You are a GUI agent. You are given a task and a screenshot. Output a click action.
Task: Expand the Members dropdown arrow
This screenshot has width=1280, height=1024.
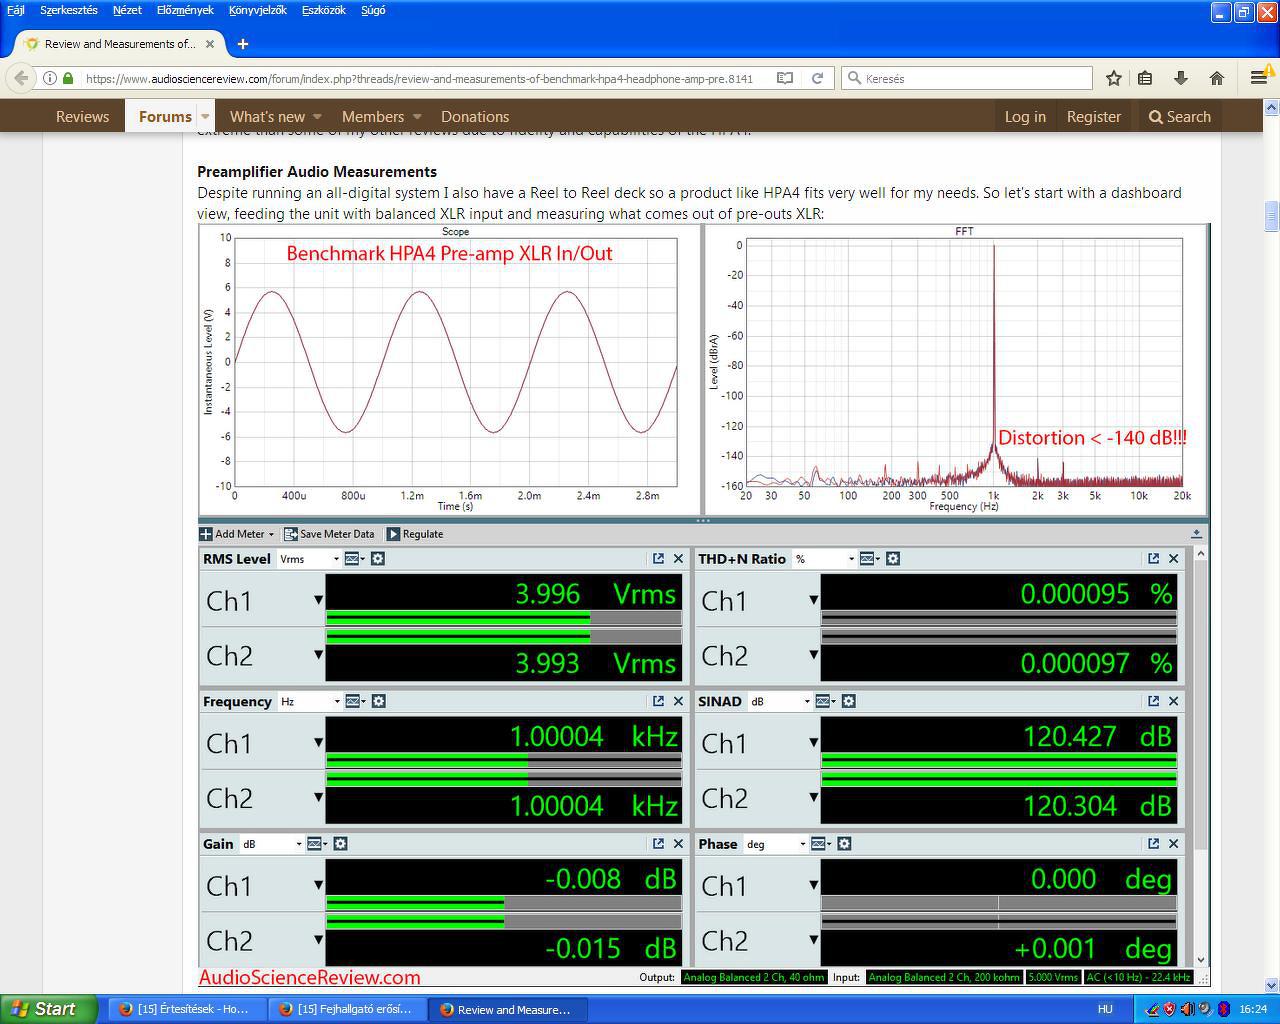[417, 117]
